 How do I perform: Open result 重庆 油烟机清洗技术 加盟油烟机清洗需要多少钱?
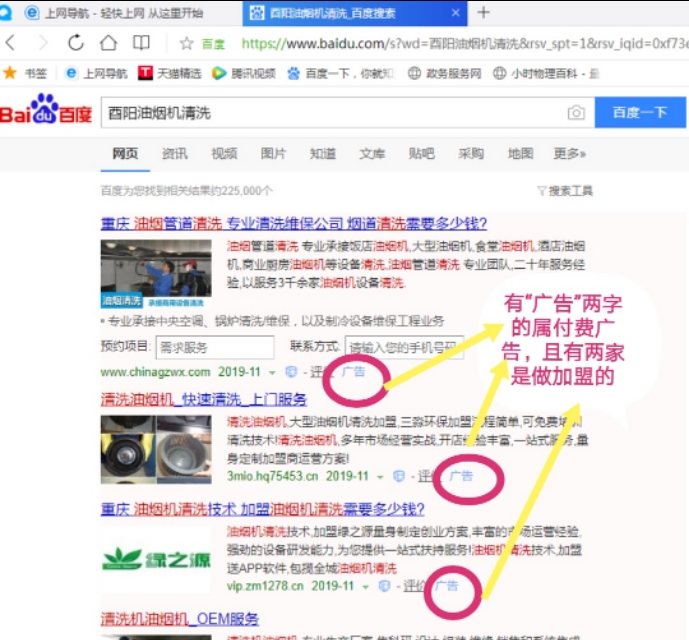coord(262,509)
